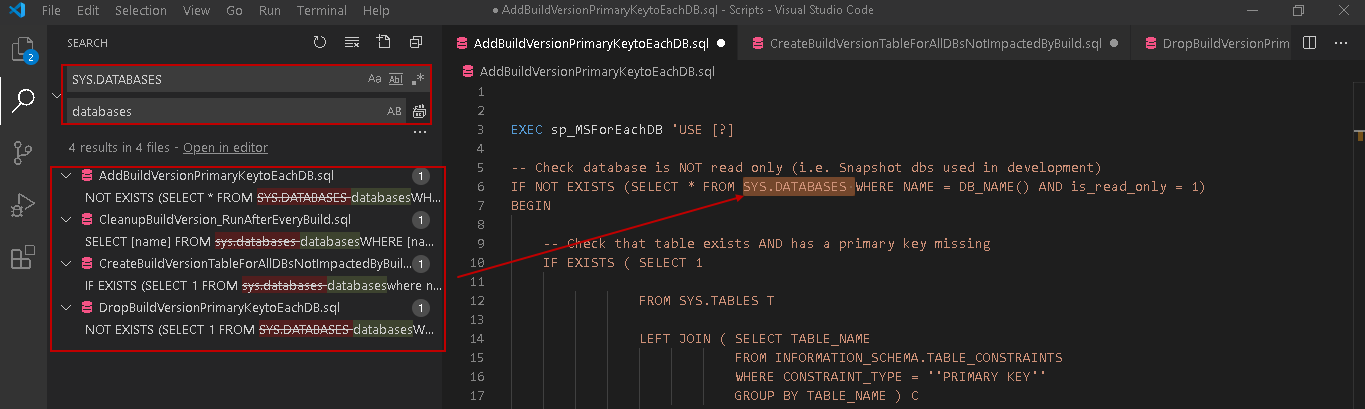1365x409 pixels.
Task: Switch to the CreateBuildVersionTableForAllDBsNotImpactedByBuild.sql tab
Action: [x=936, y=43]
